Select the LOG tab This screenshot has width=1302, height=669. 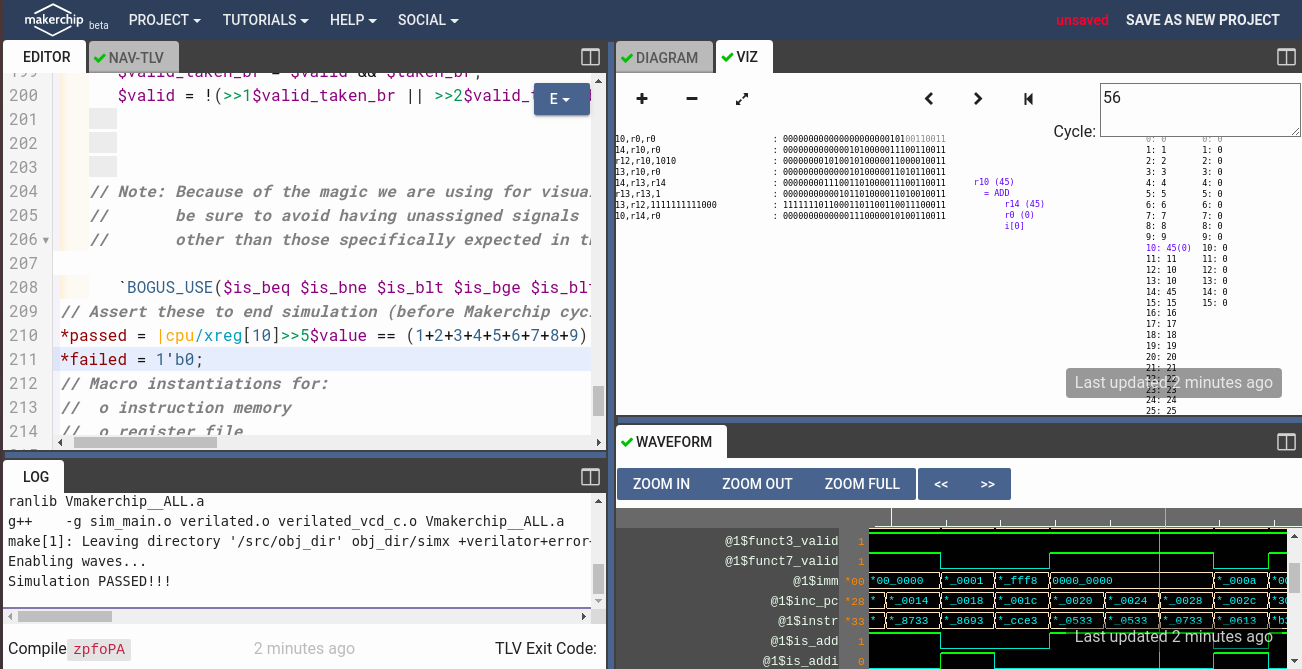(36, 477)
